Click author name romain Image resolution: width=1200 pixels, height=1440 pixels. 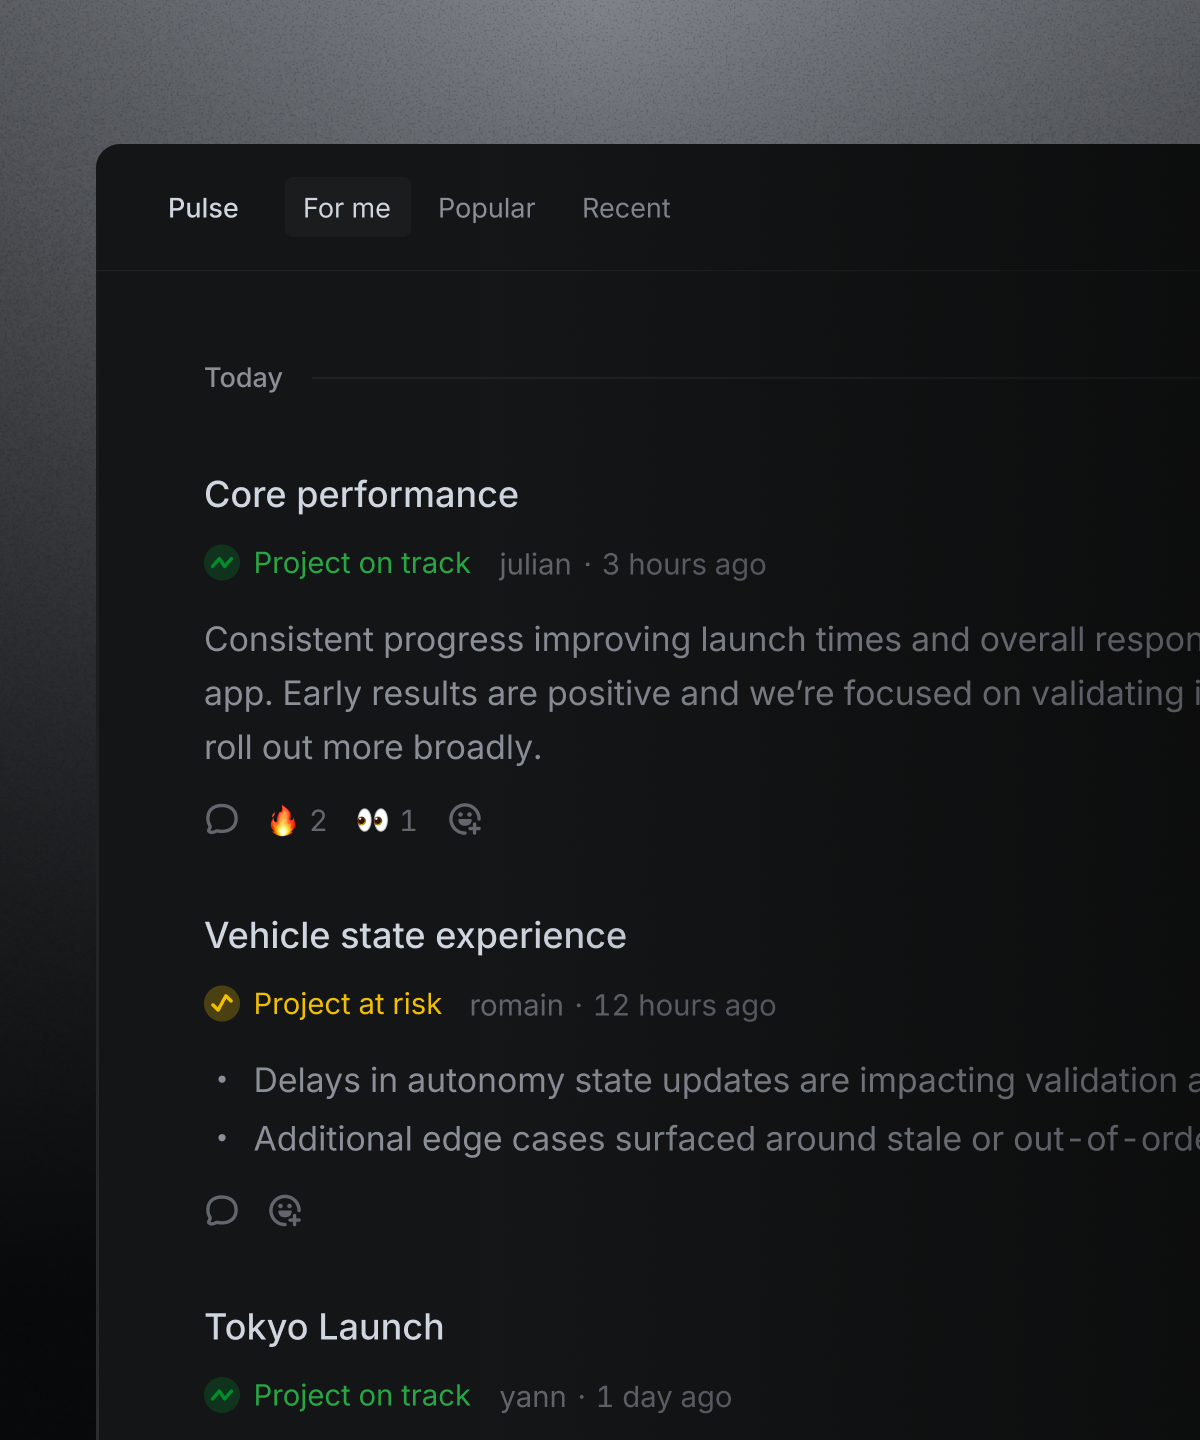(x=516, y=1005)
